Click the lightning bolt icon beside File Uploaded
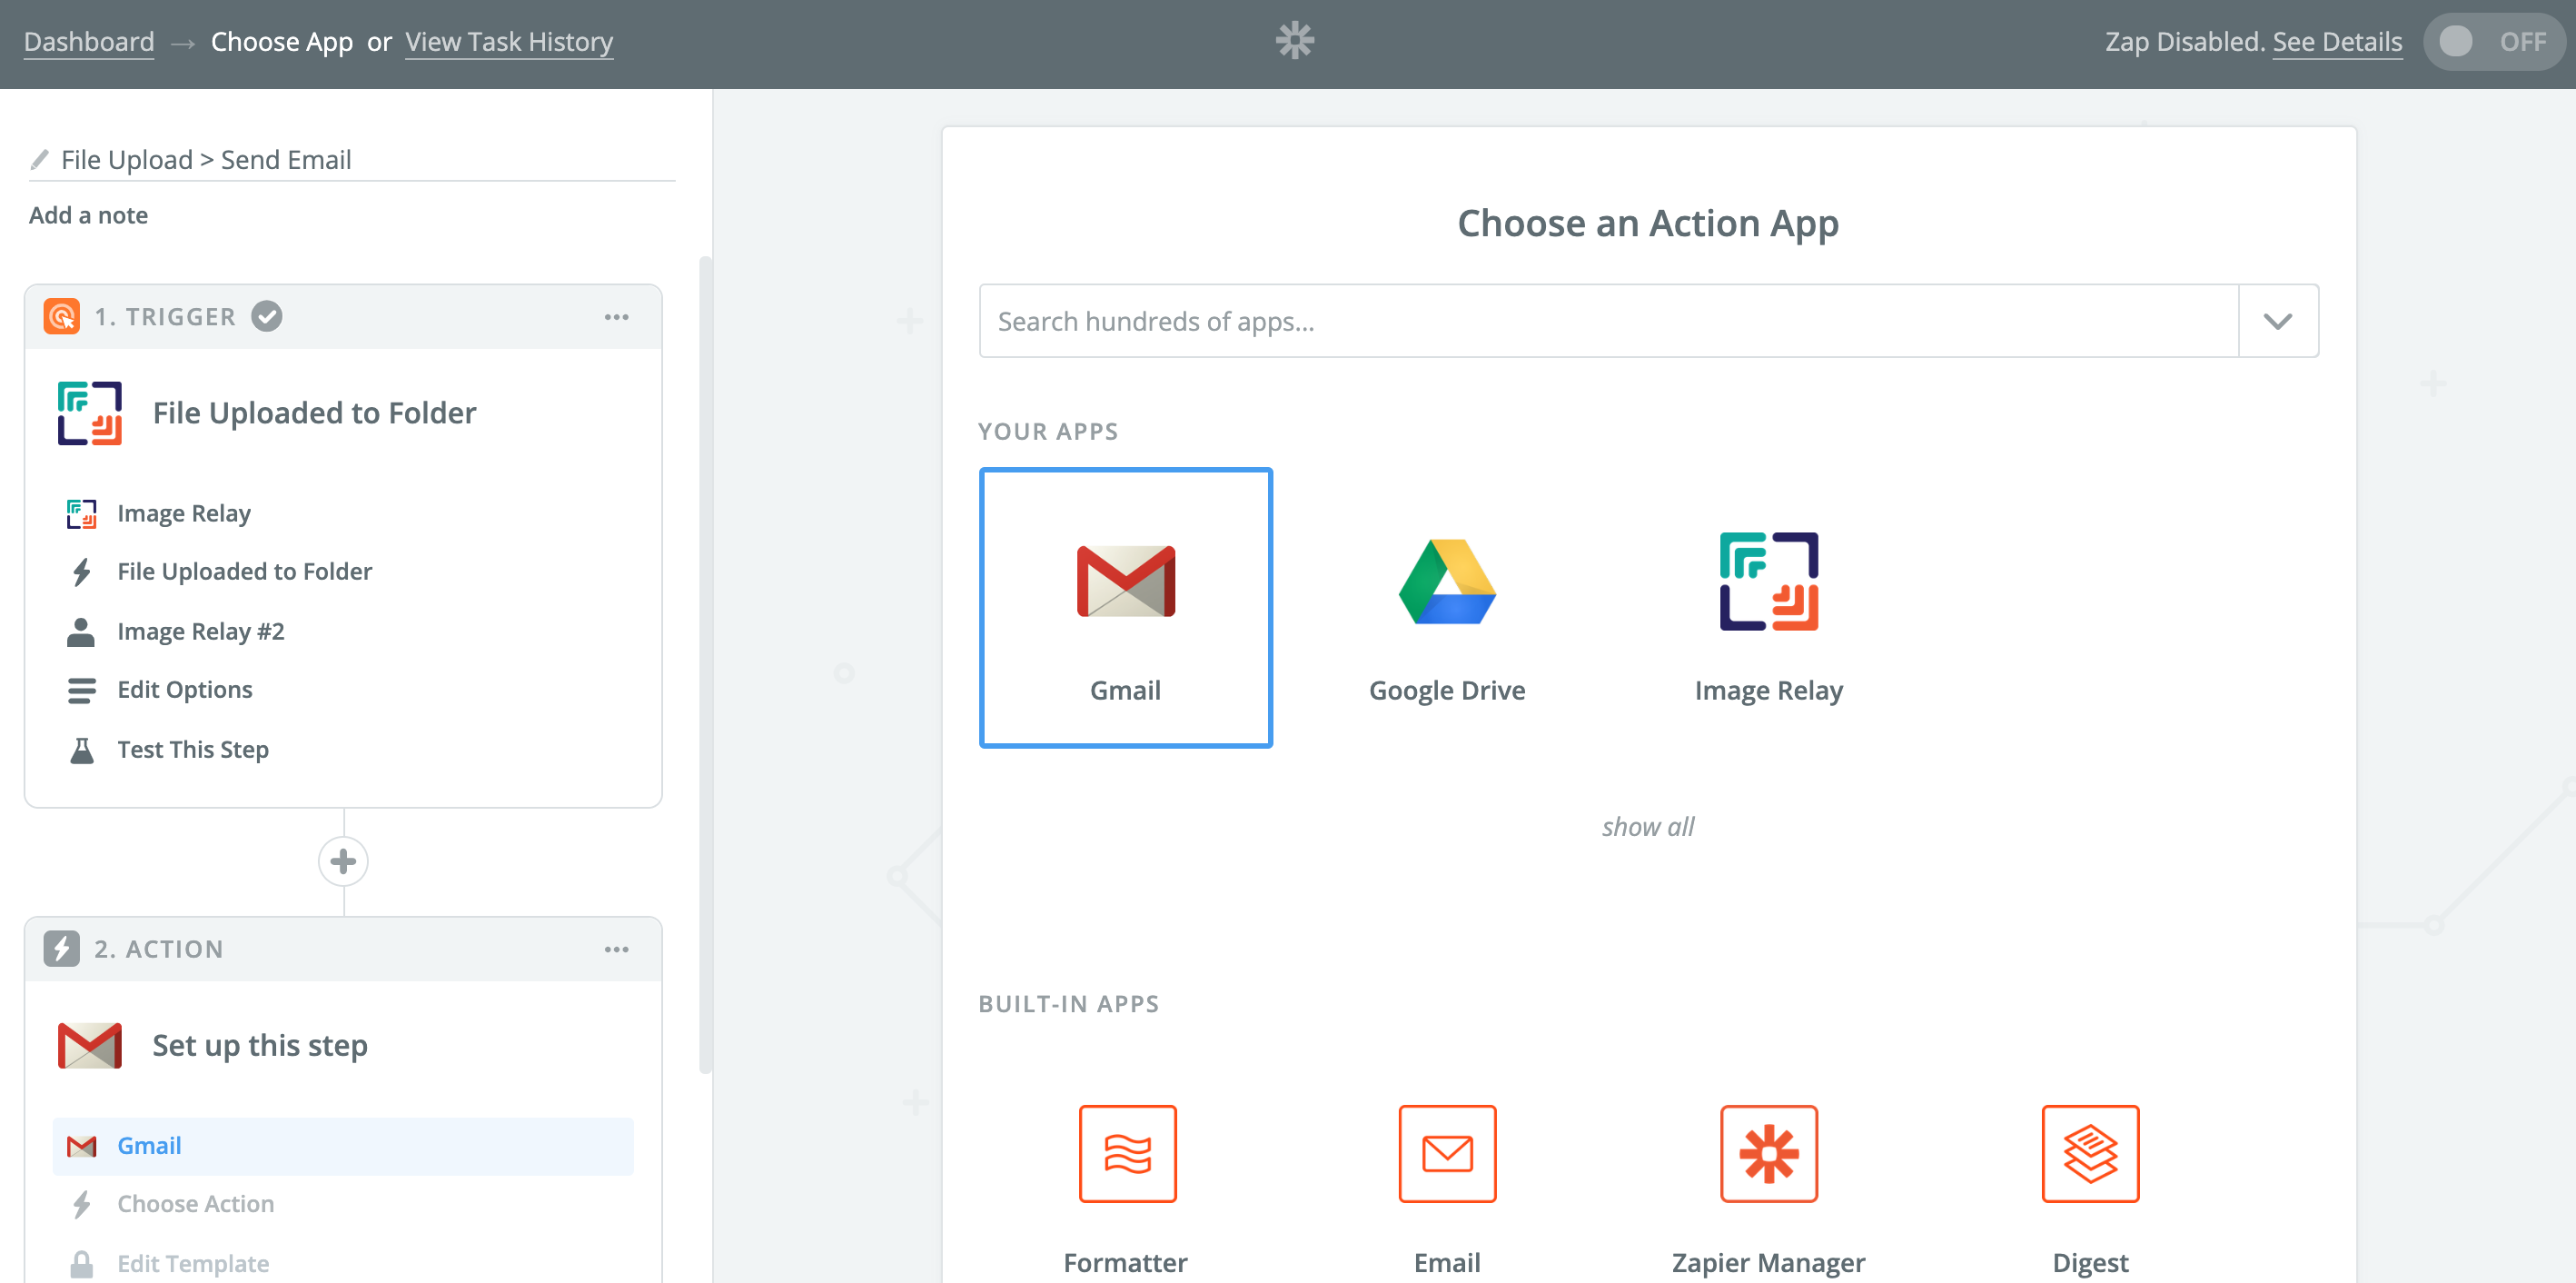Image resolution: width=2576 pixels, height=1283 pixels. (x=81, y=572)
